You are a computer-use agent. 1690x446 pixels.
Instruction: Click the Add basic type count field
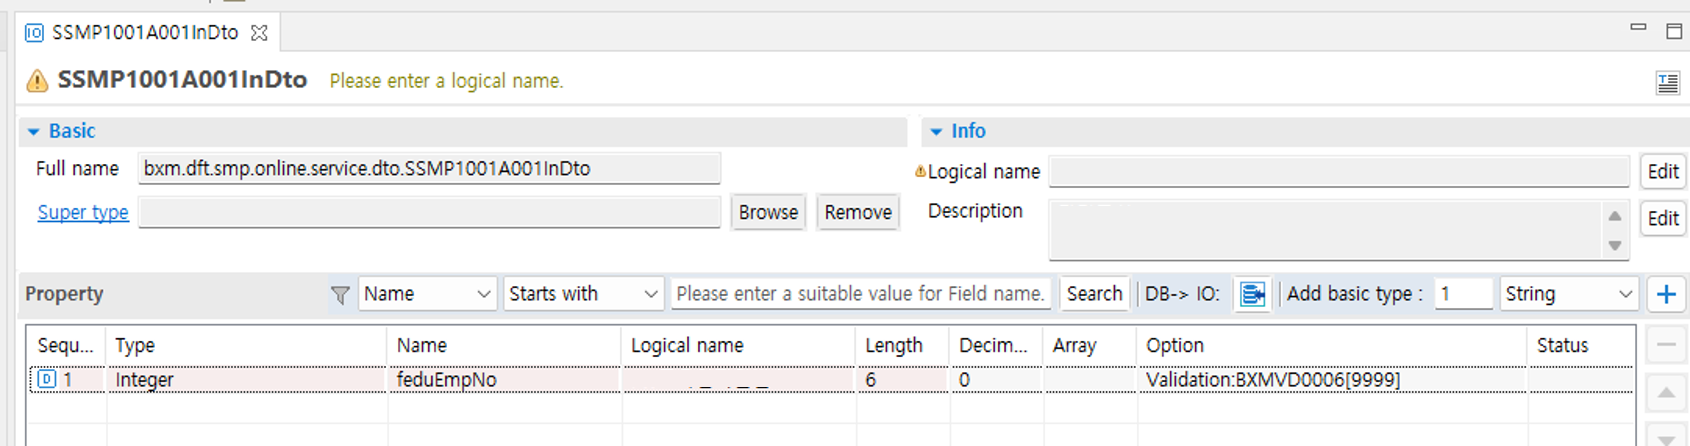(x=1463, y=294)
